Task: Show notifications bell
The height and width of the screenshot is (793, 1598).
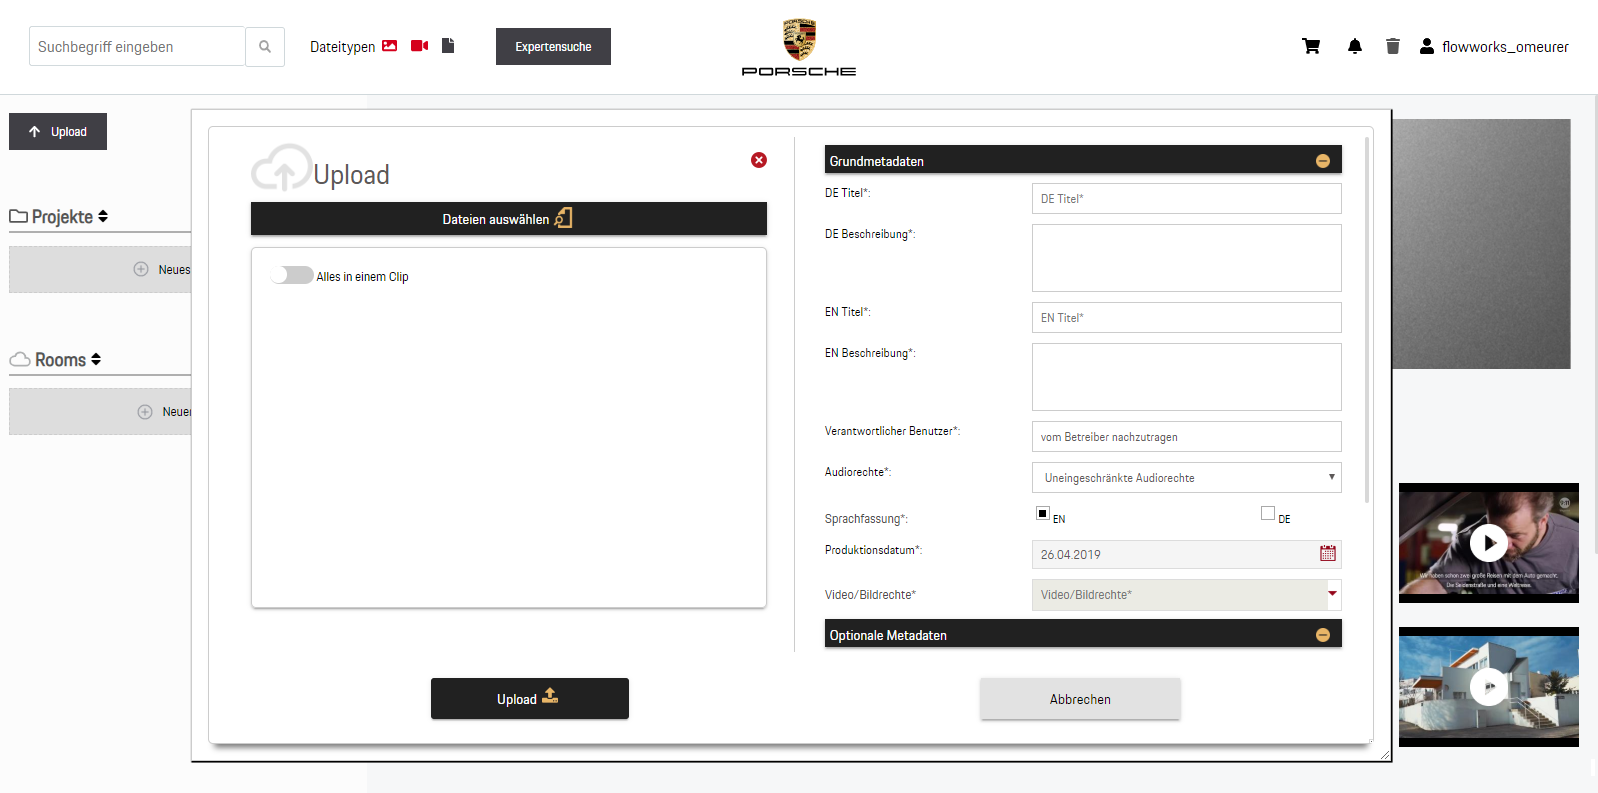Action: coord(1355,46)
